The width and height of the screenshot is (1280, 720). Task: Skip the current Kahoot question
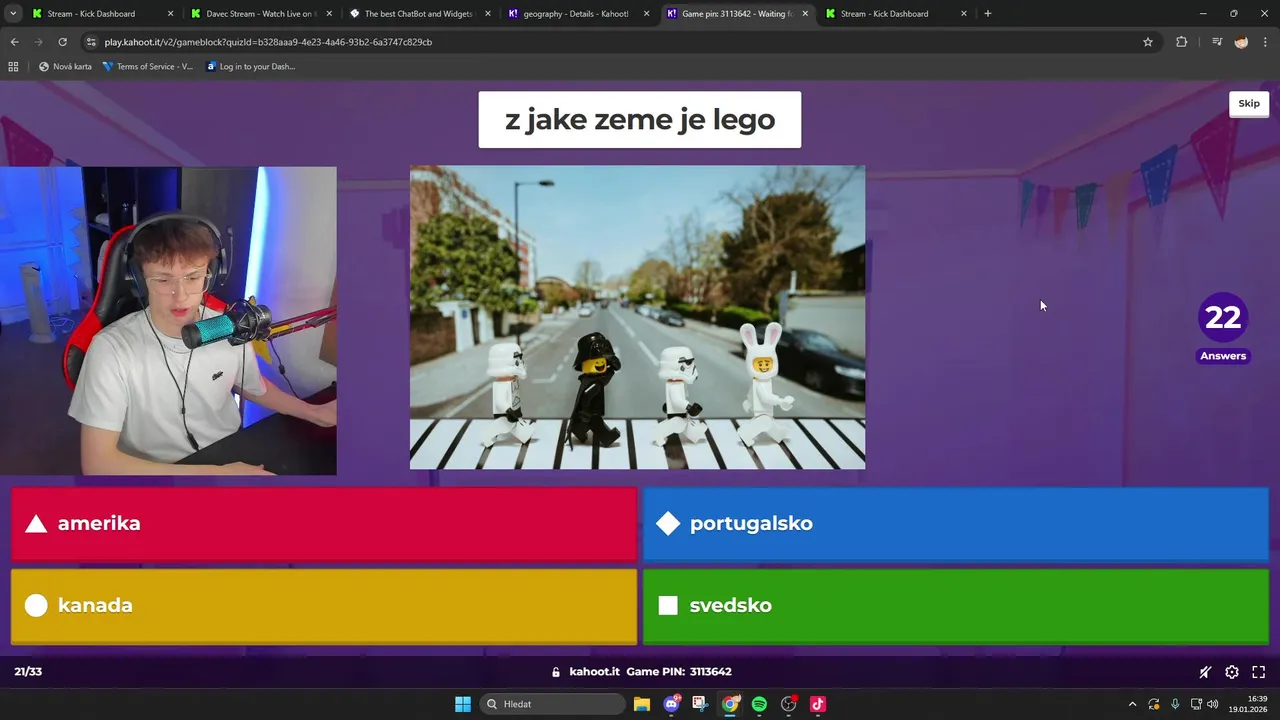[1249, 104]
